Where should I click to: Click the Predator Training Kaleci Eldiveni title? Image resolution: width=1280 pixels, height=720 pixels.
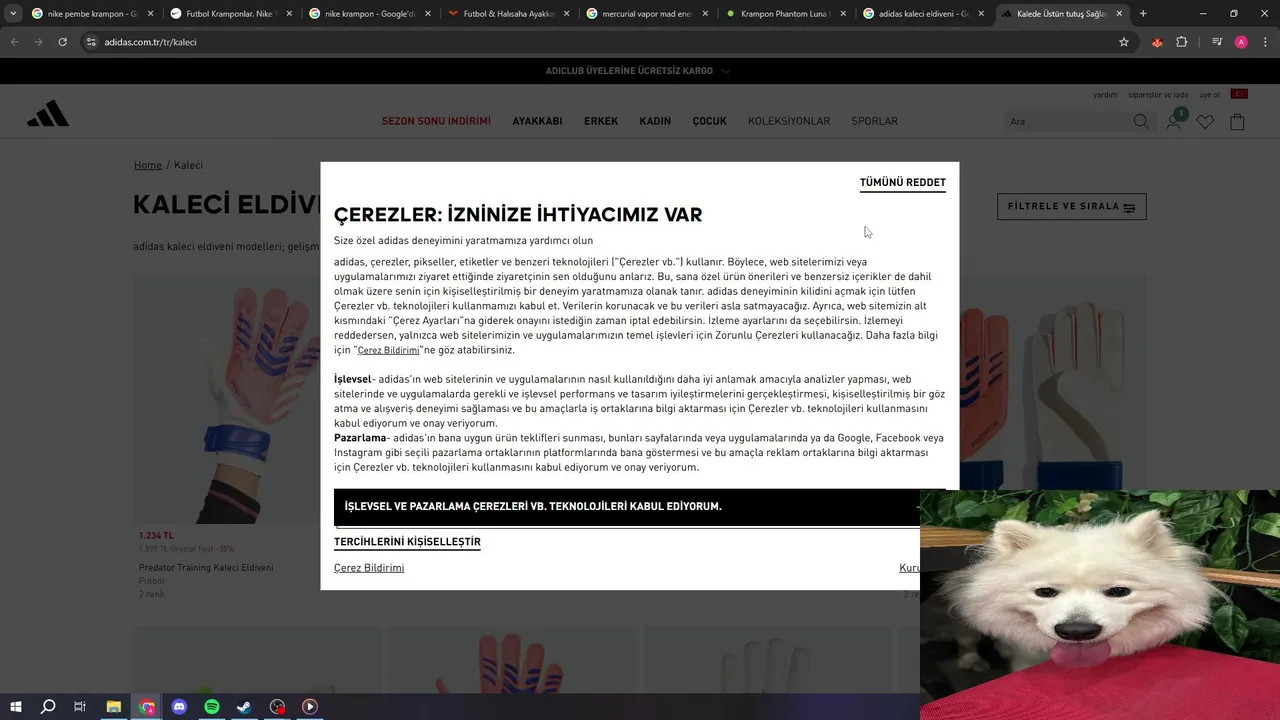(206, 568)
